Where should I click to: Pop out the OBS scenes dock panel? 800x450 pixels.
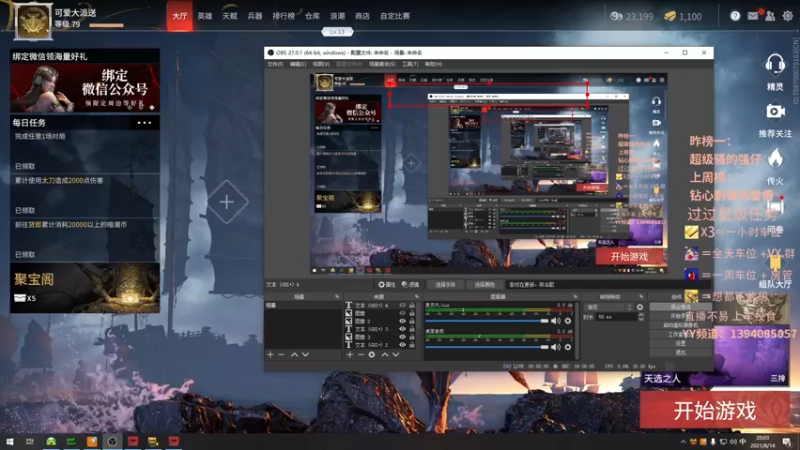tap(337, 296)
